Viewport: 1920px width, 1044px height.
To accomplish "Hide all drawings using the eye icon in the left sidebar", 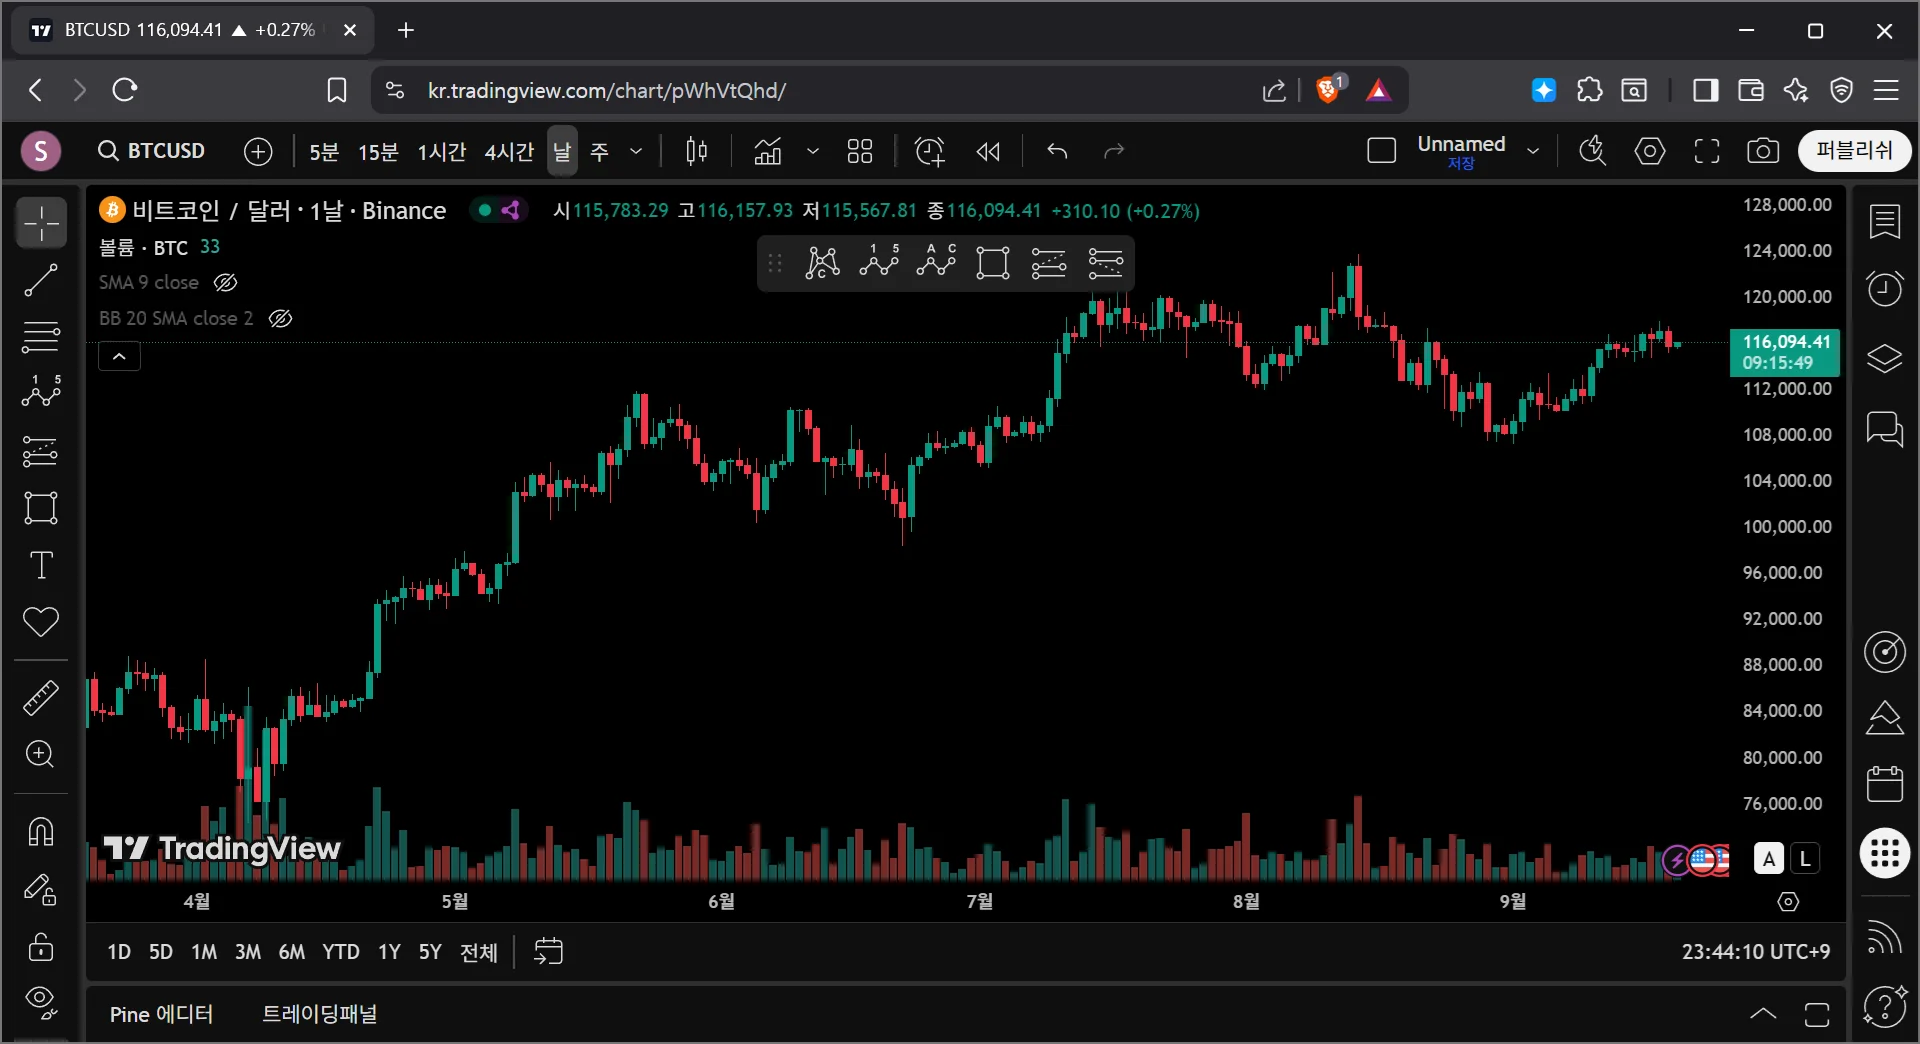I will 41,1002.
